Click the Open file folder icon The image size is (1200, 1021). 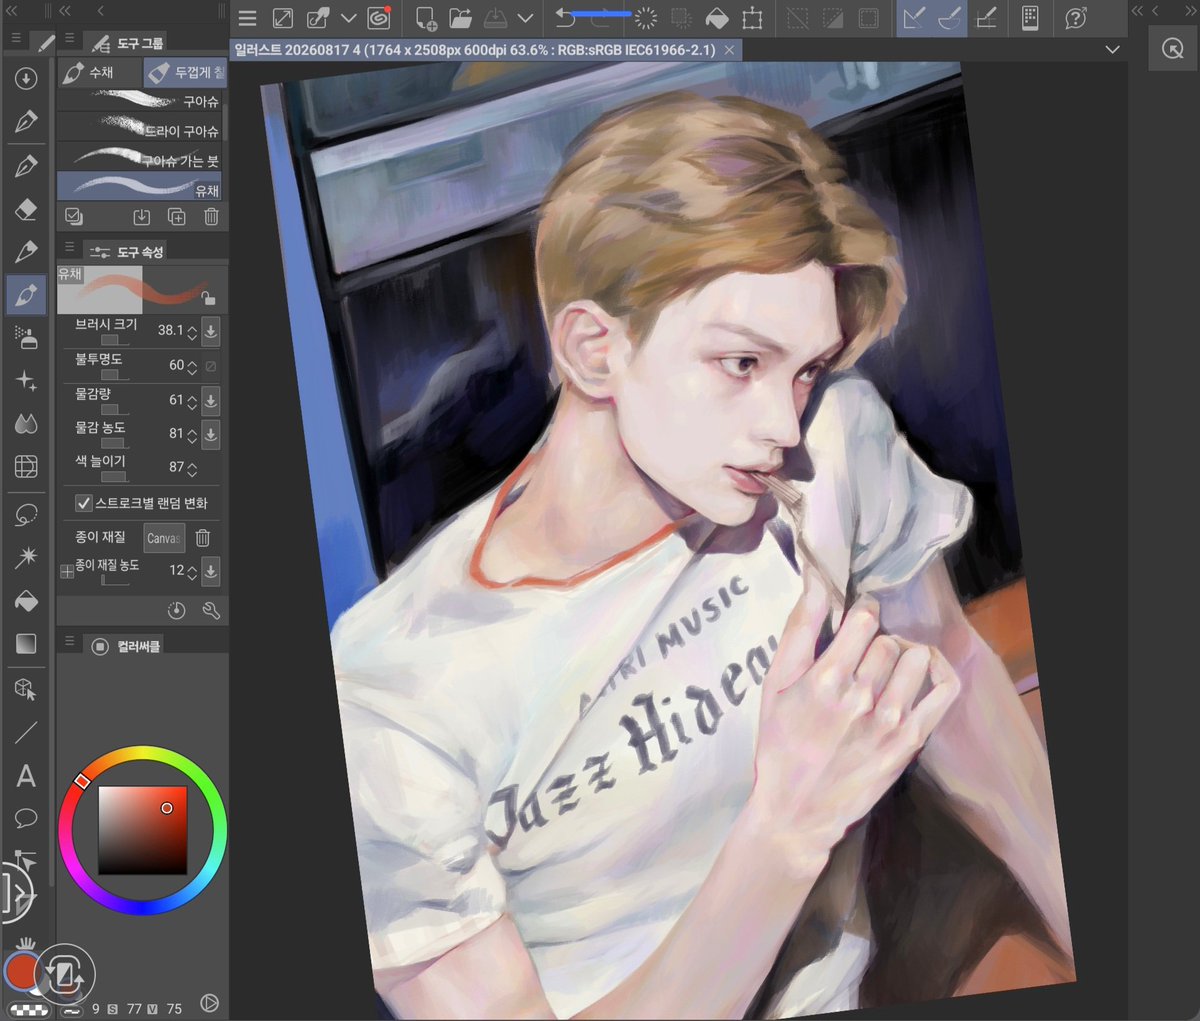(460, 18)
